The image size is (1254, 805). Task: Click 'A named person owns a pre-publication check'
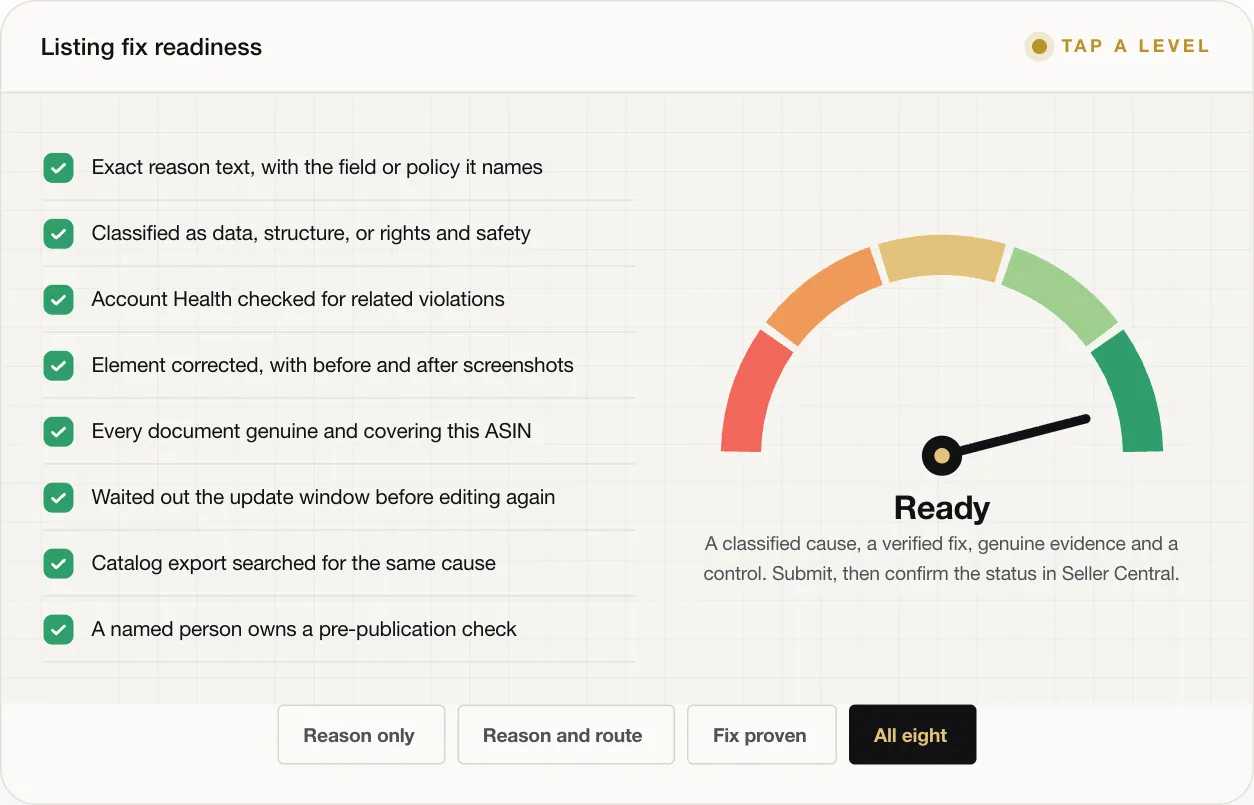point(304,629)
